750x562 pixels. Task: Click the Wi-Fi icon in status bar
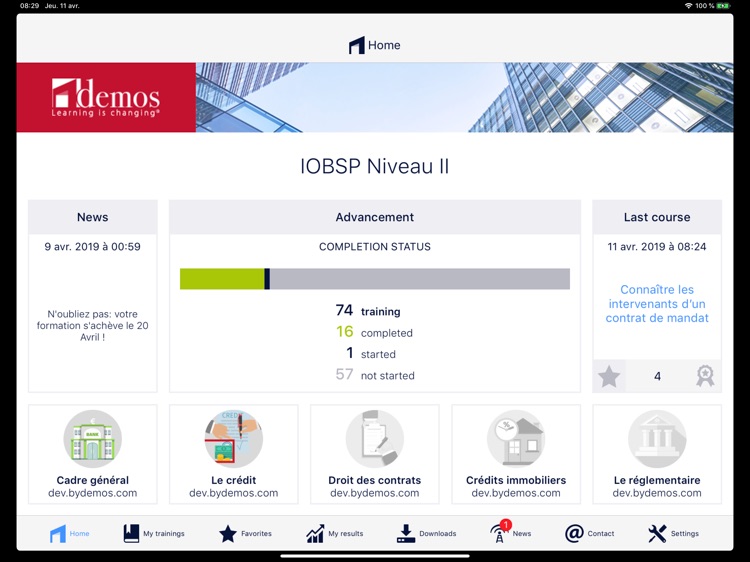click(x=689, y=6)
